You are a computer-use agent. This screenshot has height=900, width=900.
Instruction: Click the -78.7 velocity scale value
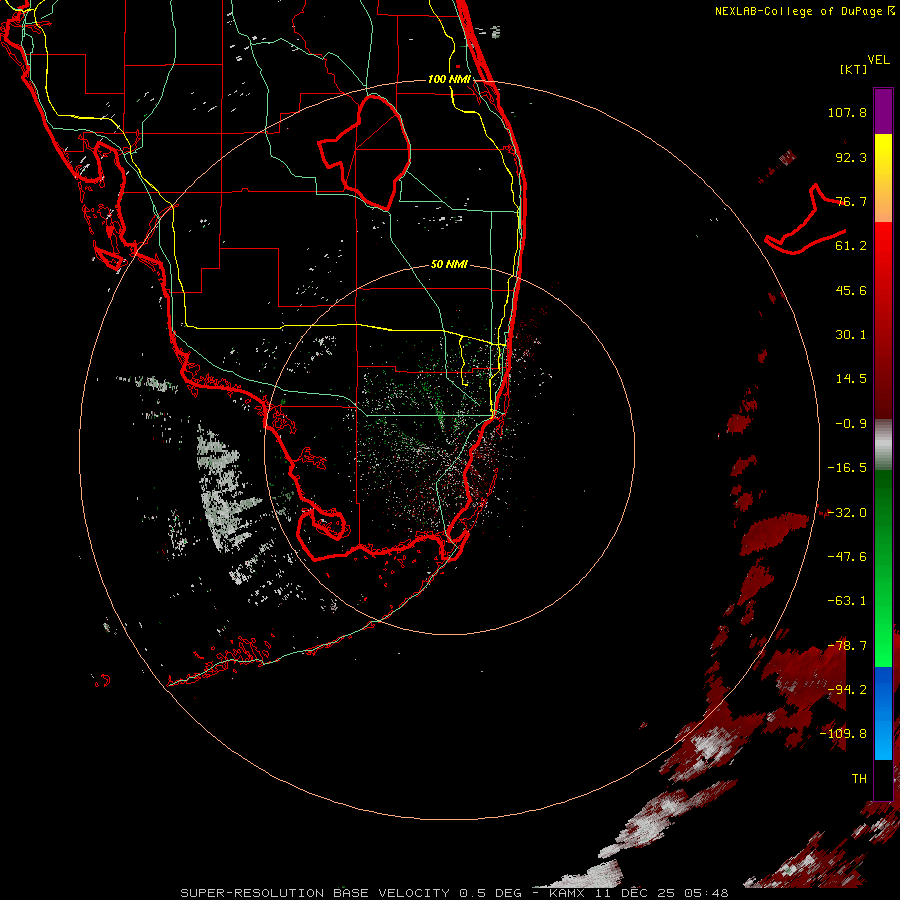click(847, 646)
